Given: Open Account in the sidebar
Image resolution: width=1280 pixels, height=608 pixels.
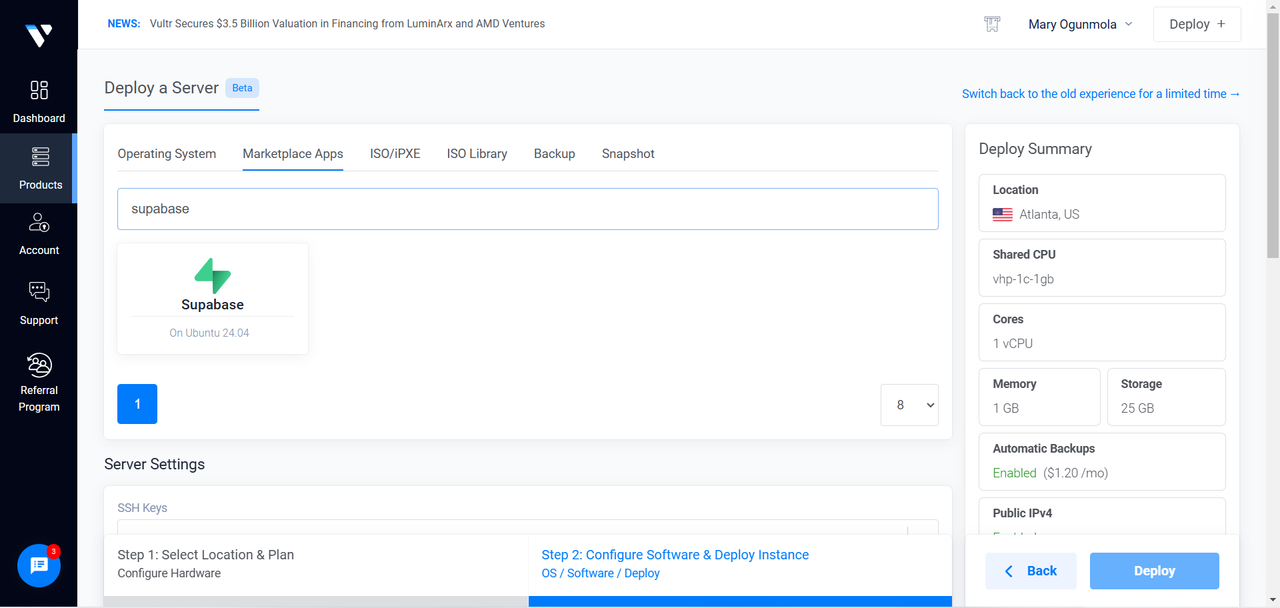Looking at the screenshot, I should [39, 235].
